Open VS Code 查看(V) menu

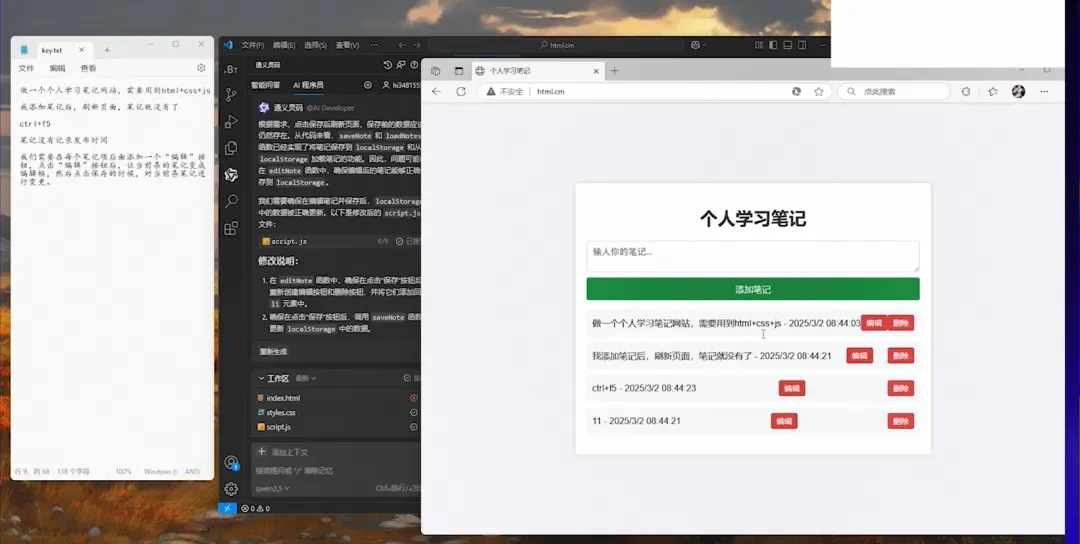pos(347,45)
